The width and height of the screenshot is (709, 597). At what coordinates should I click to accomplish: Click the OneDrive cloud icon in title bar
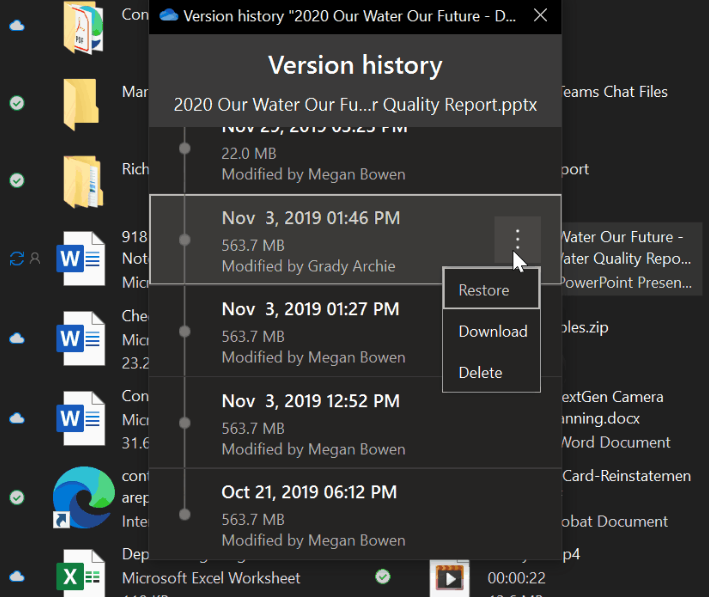coord(168,15)
